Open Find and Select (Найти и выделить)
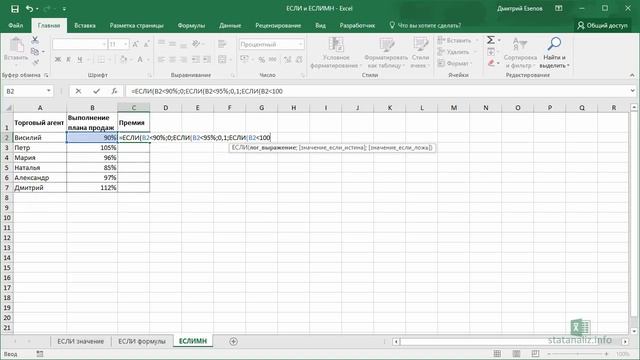This screenshot has width=640, height=360. 554,52
